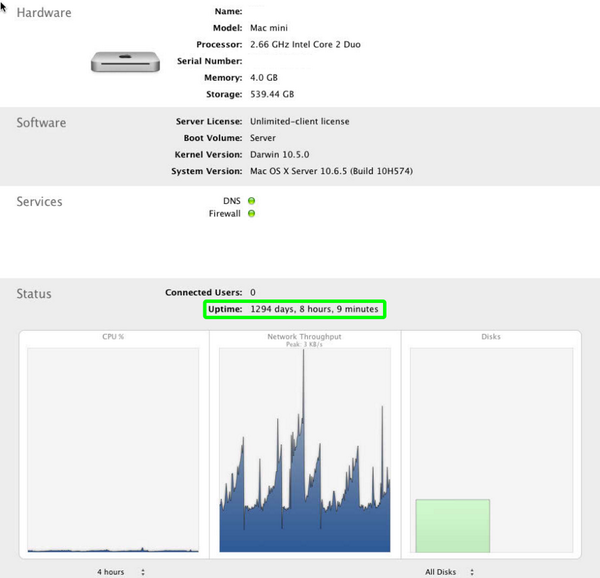This screenshot has height=578, width=600.
Task: Click the Disks graph title
Action: click(x=491, y=337)
